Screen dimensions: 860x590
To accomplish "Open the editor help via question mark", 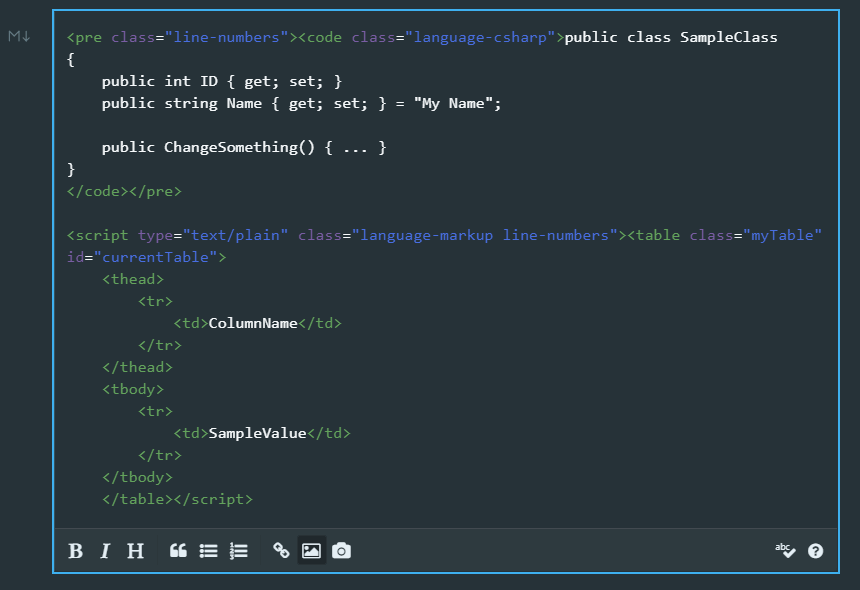I will click(816, 551).
